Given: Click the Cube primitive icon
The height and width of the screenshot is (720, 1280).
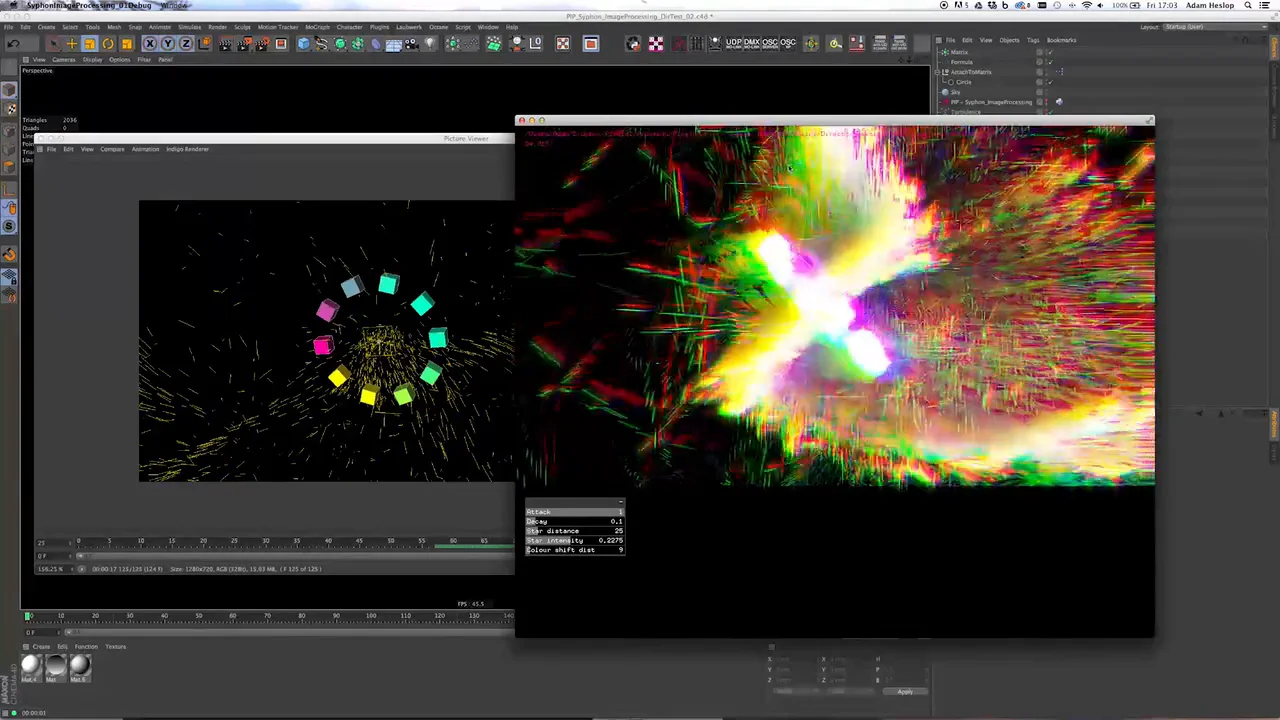Looking at the screenshot, I should [303, 44].
